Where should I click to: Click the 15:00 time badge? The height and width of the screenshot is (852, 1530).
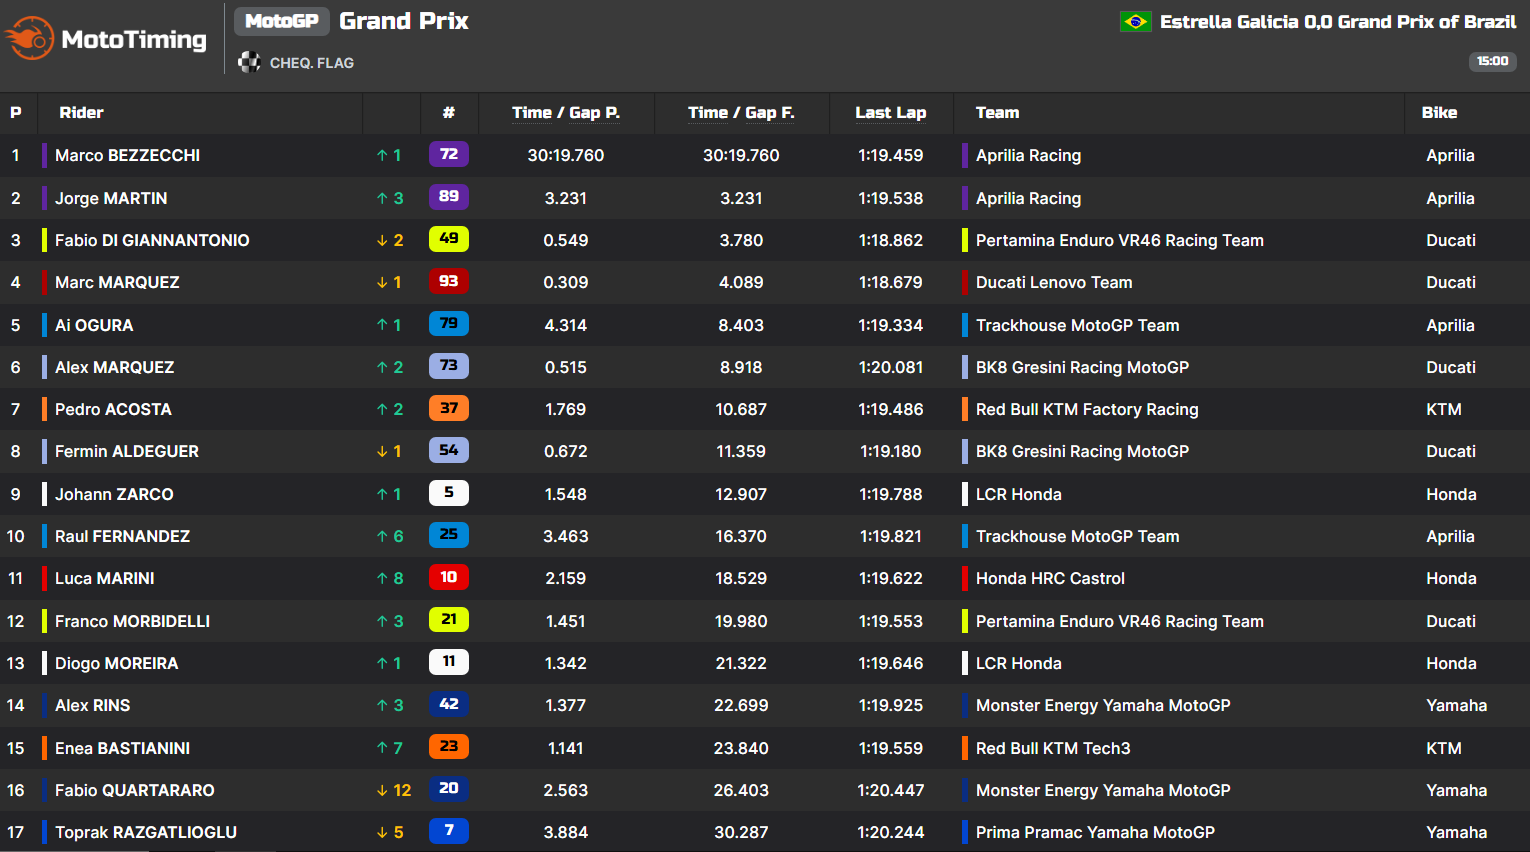1492,61
